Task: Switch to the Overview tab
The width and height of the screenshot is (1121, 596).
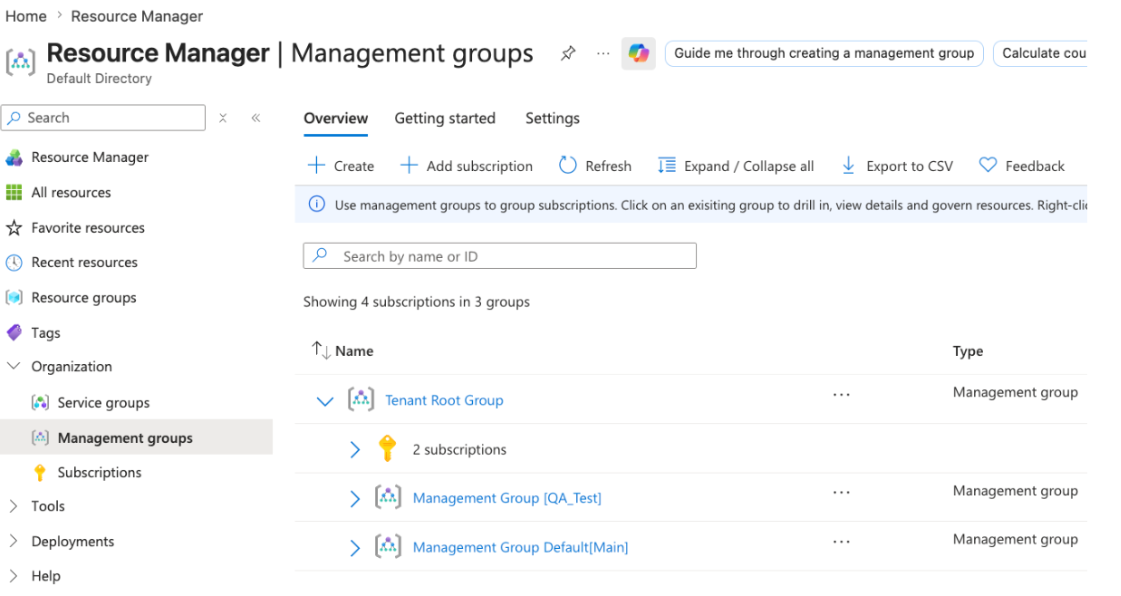Action: pyautogui.click(x=336, y=119)
